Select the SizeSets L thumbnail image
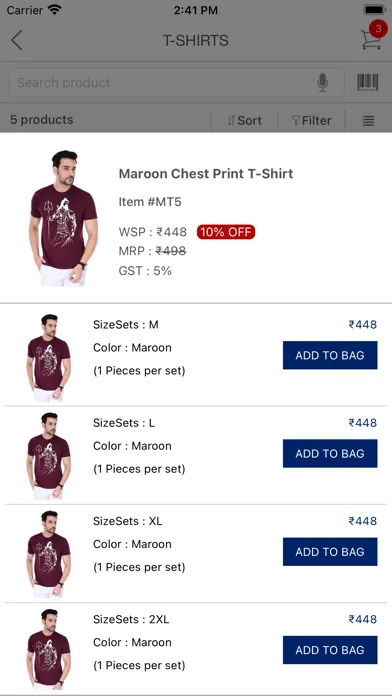The height and width of the screenshot is (696, 392). point(48,456)
